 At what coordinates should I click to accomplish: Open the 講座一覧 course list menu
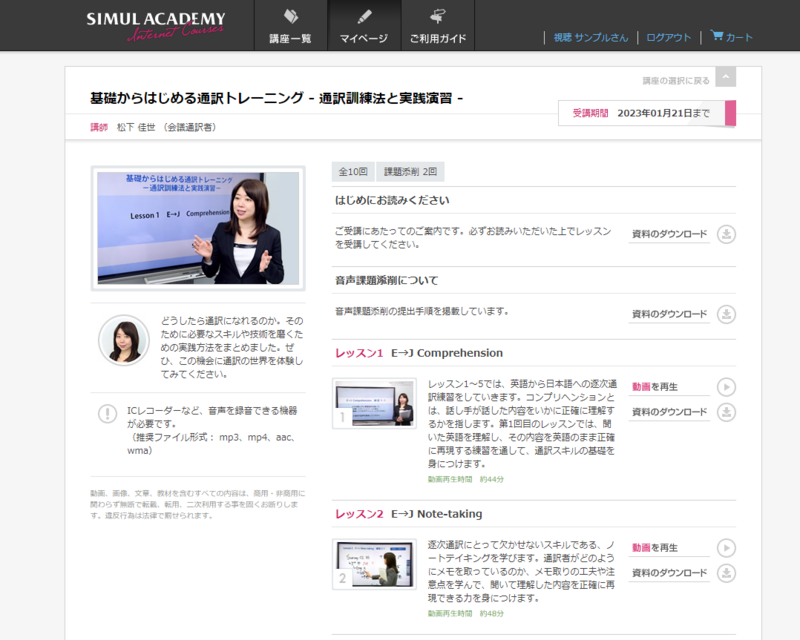pos(290,26)
